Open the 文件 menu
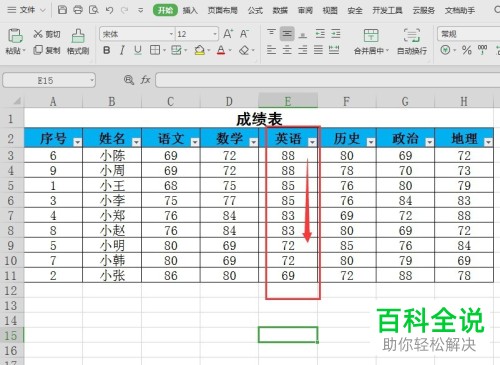This screenshot has height=365, width=500. (x=26, y=10)
